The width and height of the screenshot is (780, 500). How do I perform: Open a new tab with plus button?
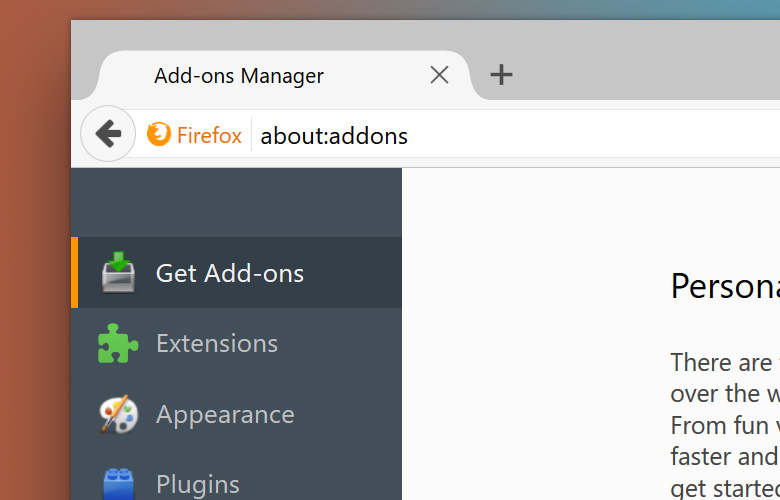501,75
